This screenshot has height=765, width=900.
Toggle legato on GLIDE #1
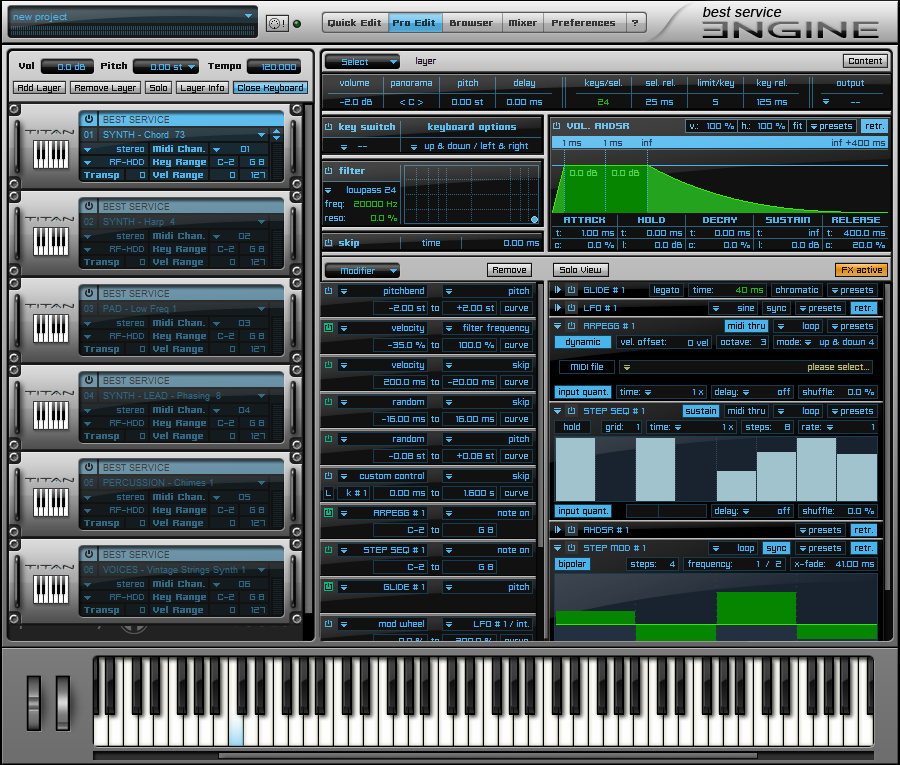click(x=666, y=290)
